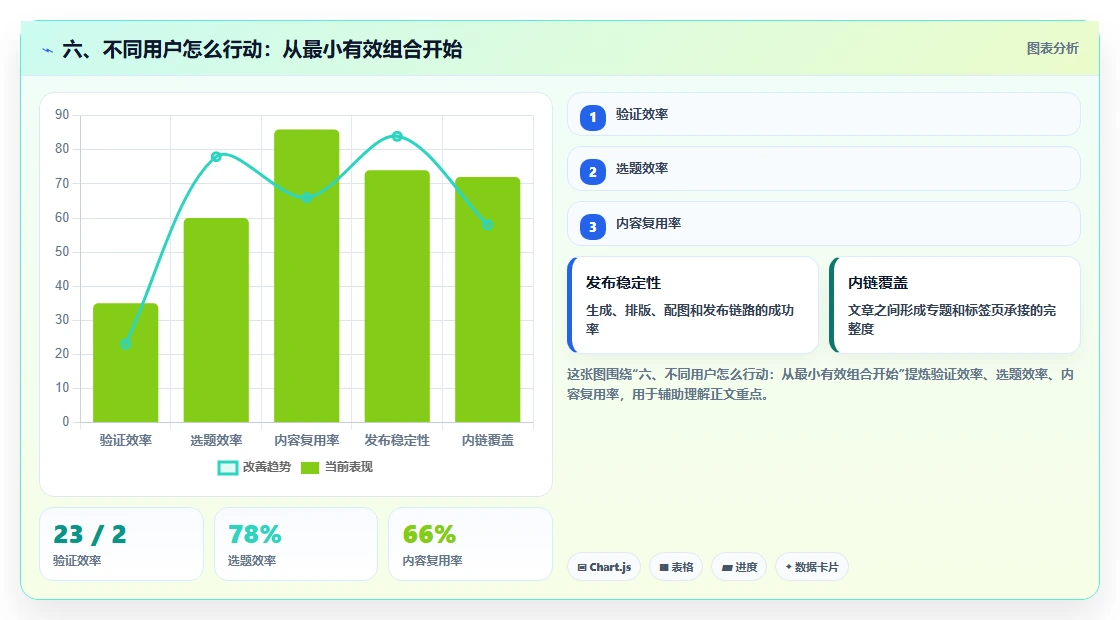Click the 内容复用率 x-axis label

[x=306, y=440]
